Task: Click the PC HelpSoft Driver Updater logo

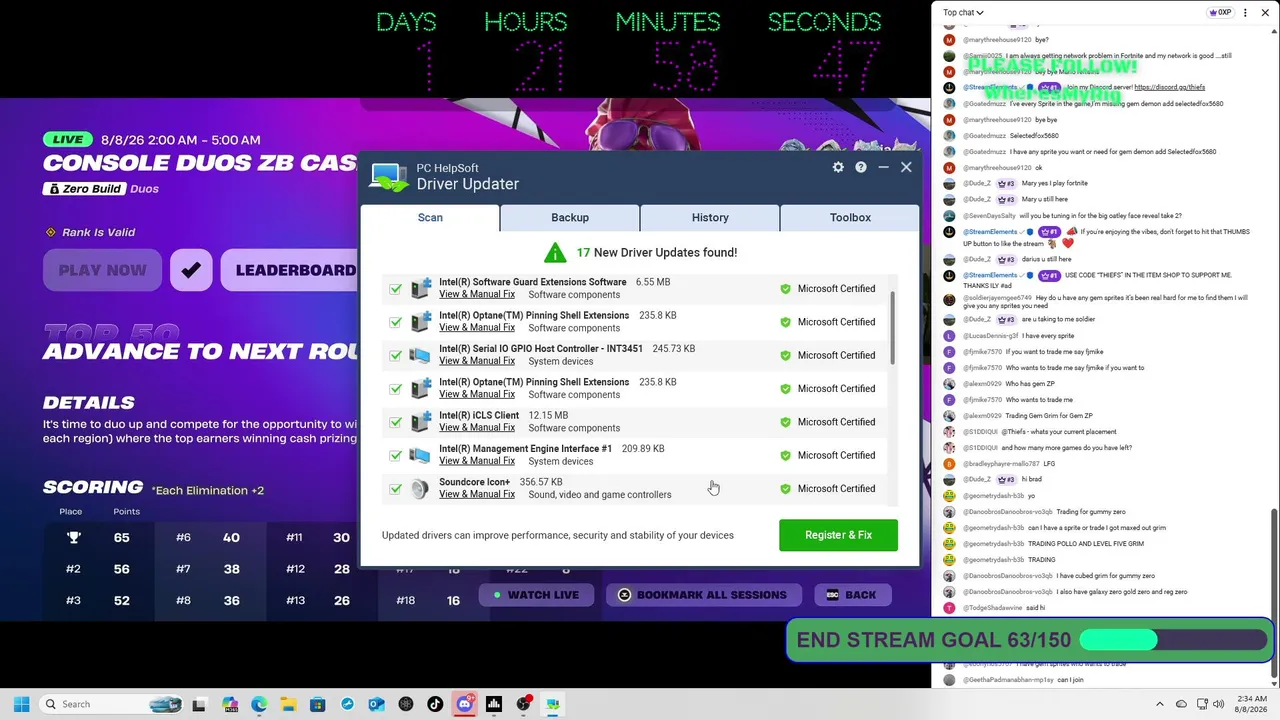Action: [389, 176]
